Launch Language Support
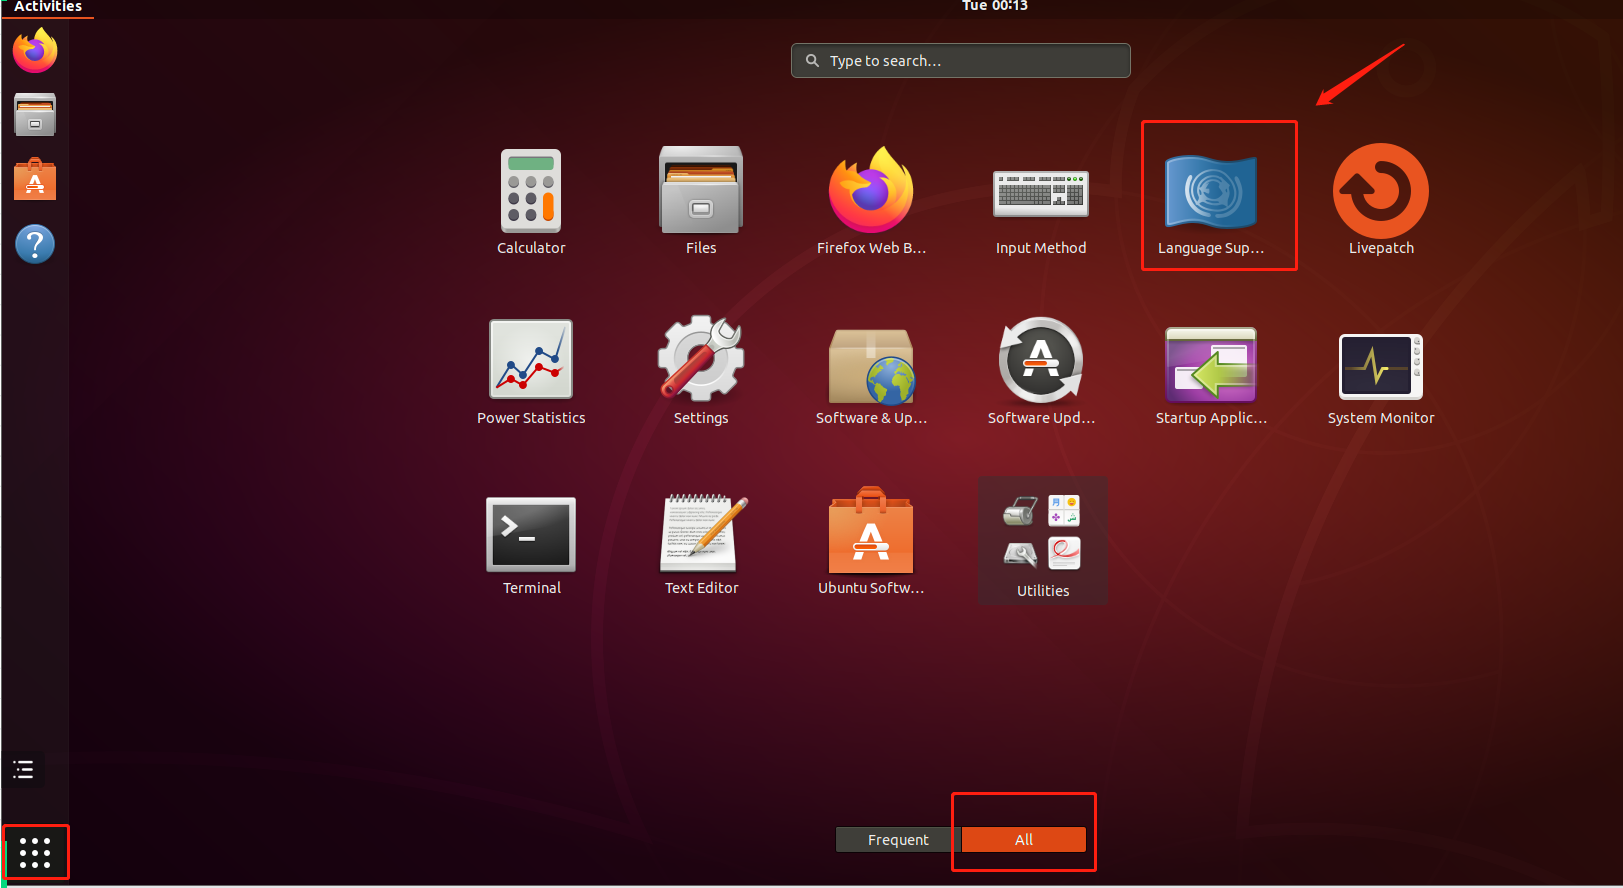 coord(1211,202)
